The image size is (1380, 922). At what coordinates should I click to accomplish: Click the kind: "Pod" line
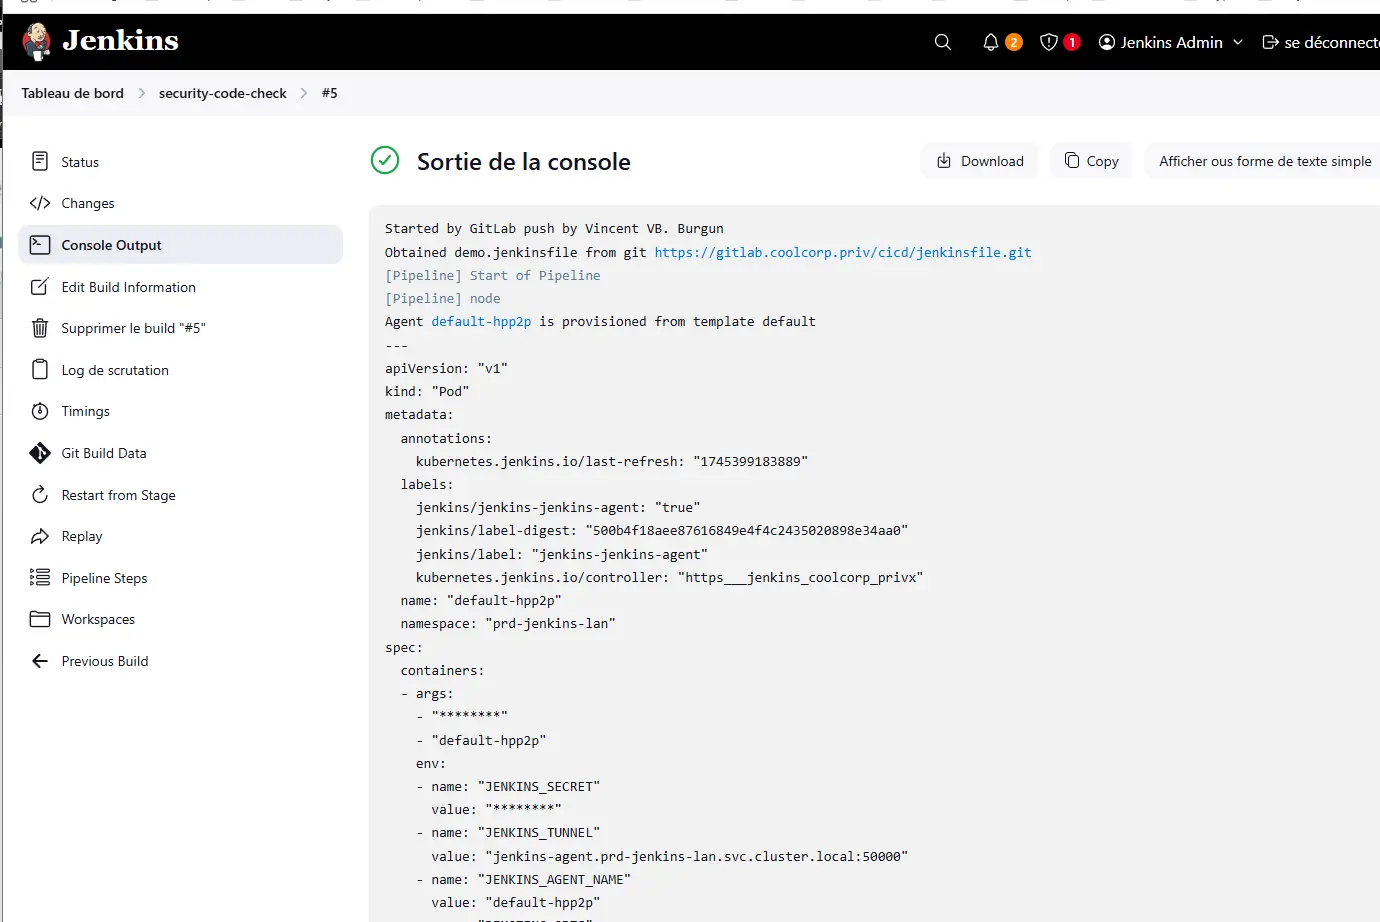coord(427,391)
